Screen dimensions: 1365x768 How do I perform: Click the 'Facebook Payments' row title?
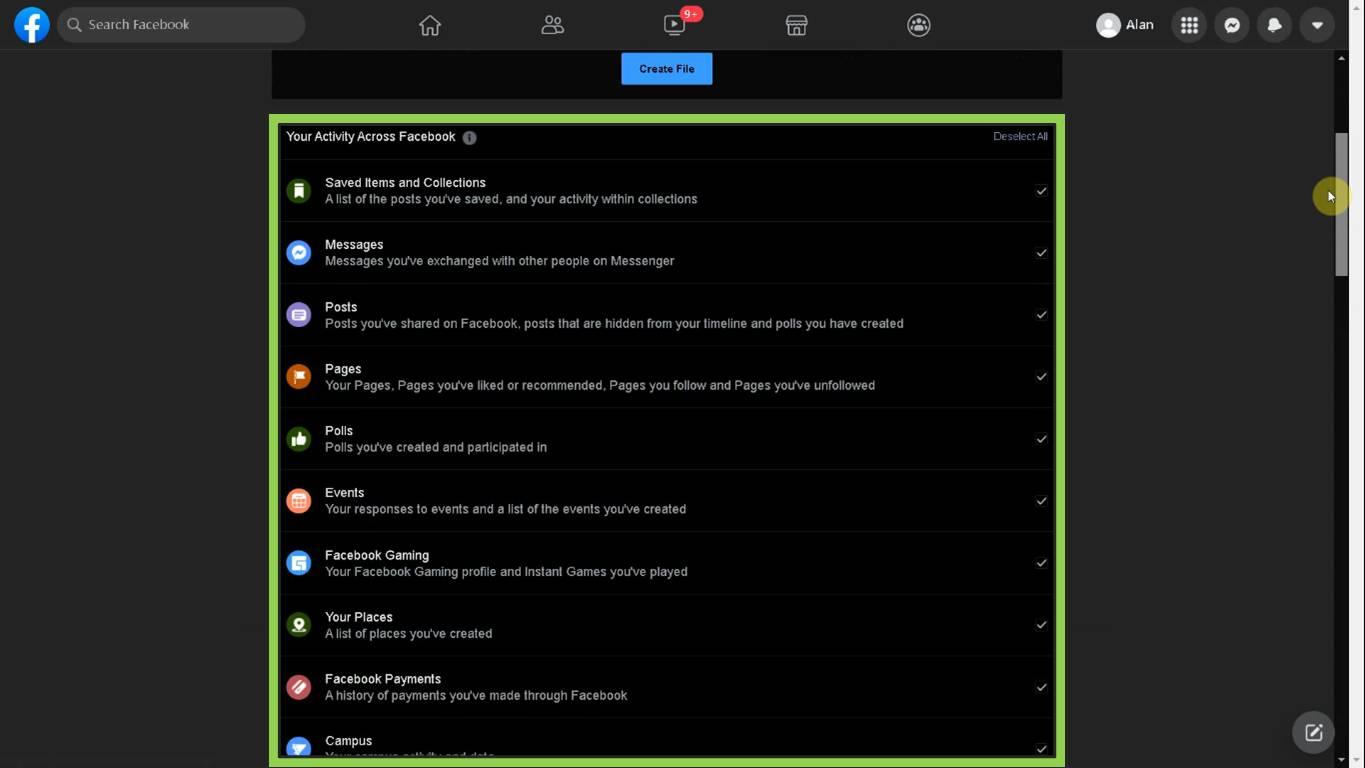(x=383, y=679)
